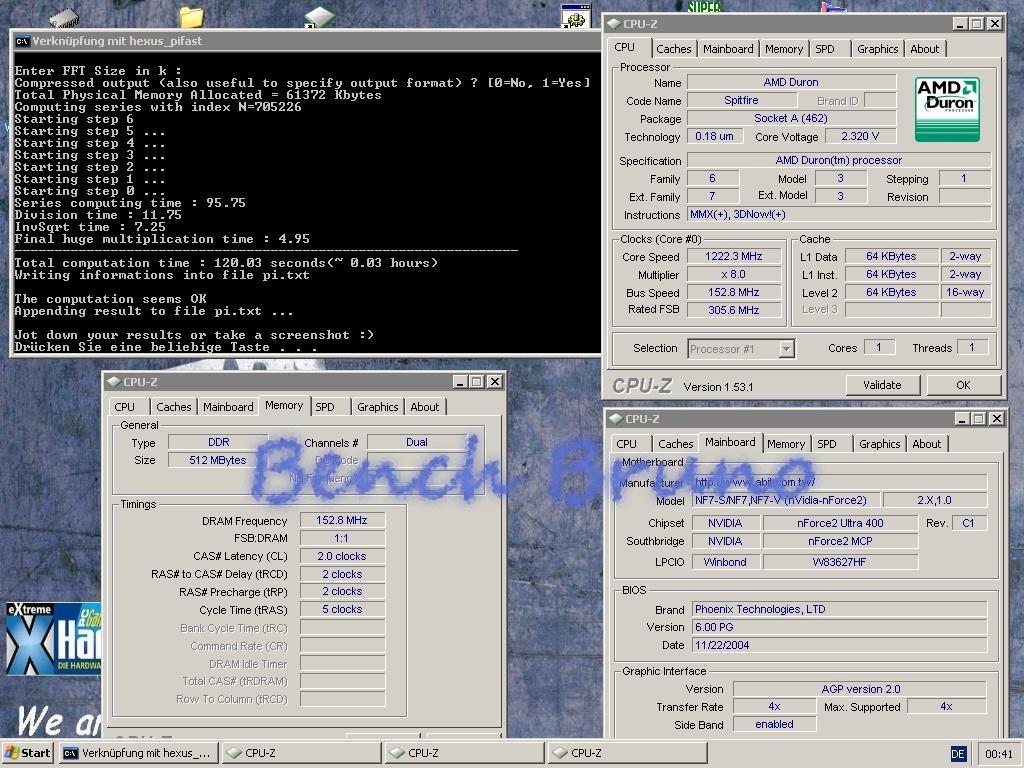Click the nForce2 Ultra 400 chipset field
Image resolution: width=1024 pixels, height=768 pixels.
point(840,523)
